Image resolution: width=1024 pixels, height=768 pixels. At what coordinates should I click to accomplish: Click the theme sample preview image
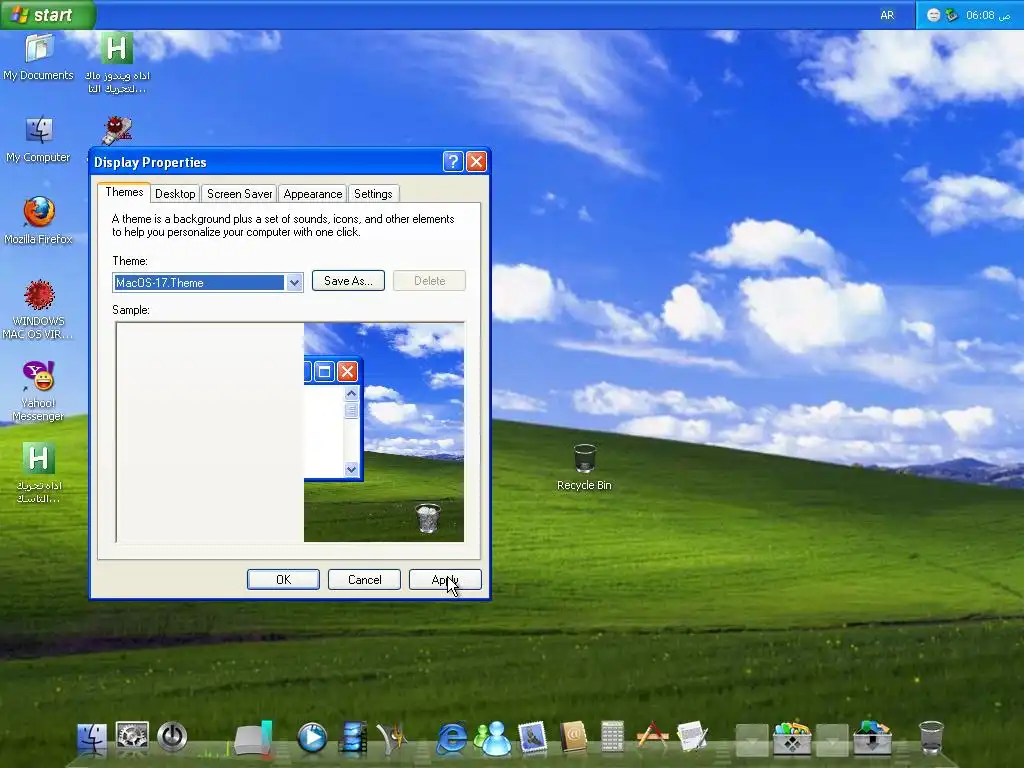pos(290,432)
